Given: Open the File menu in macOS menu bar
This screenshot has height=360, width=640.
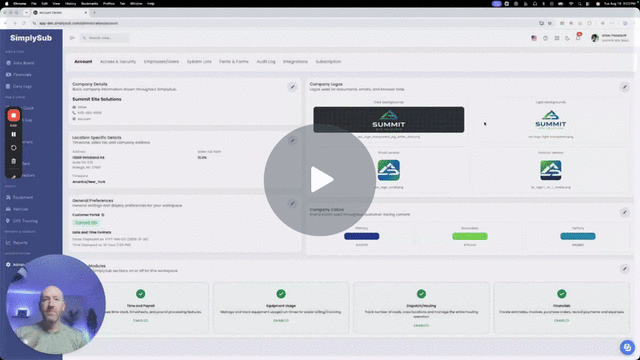Looking at the screenshot, I should tap(34, 3).
